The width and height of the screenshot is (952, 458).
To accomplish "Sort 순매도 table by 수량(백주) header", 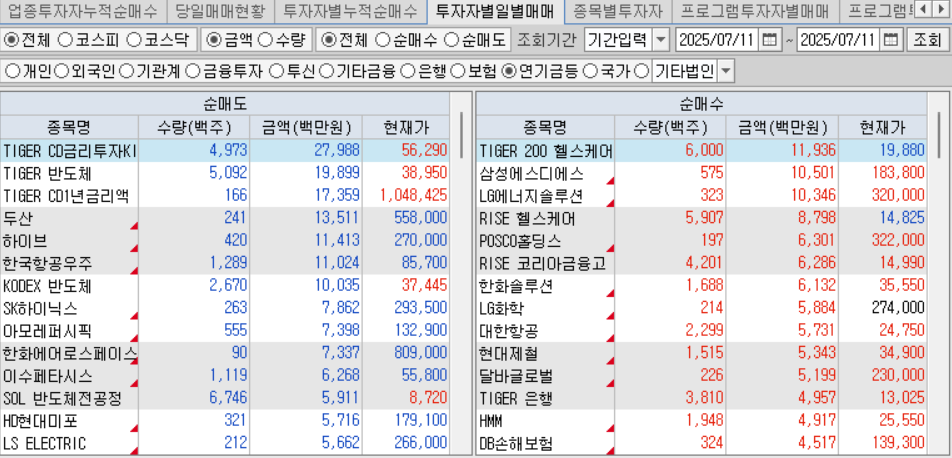I will (x=194, y=128).
